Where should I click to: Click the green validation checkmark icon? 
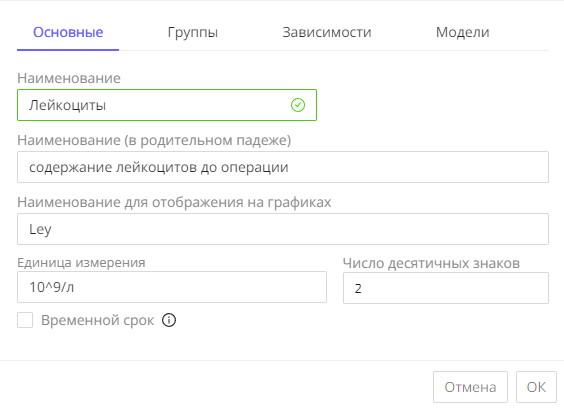[298, 105]
